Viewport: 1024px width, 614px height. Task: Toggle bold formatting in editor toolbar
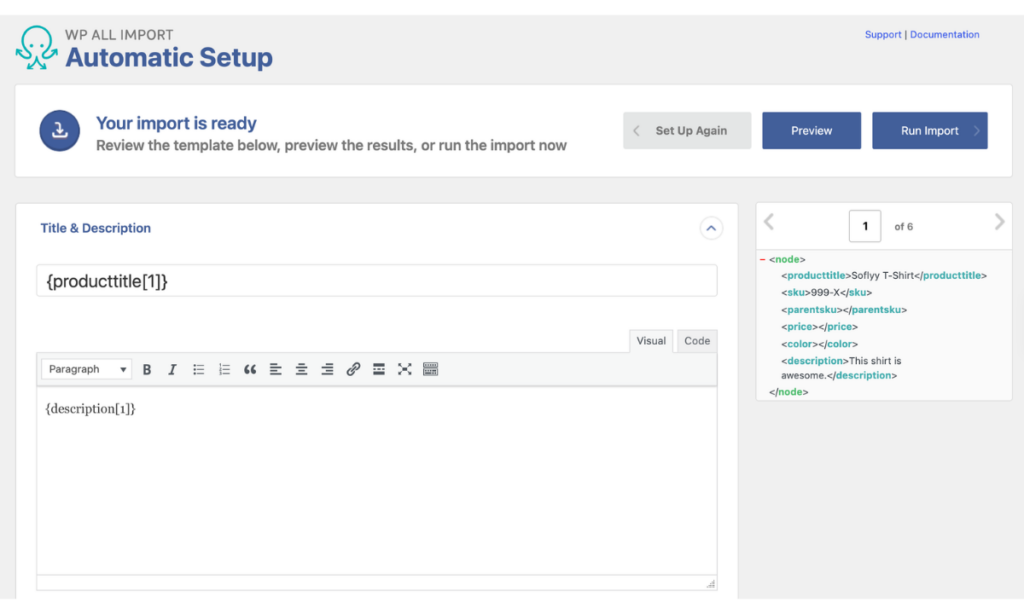coord(147,370)
